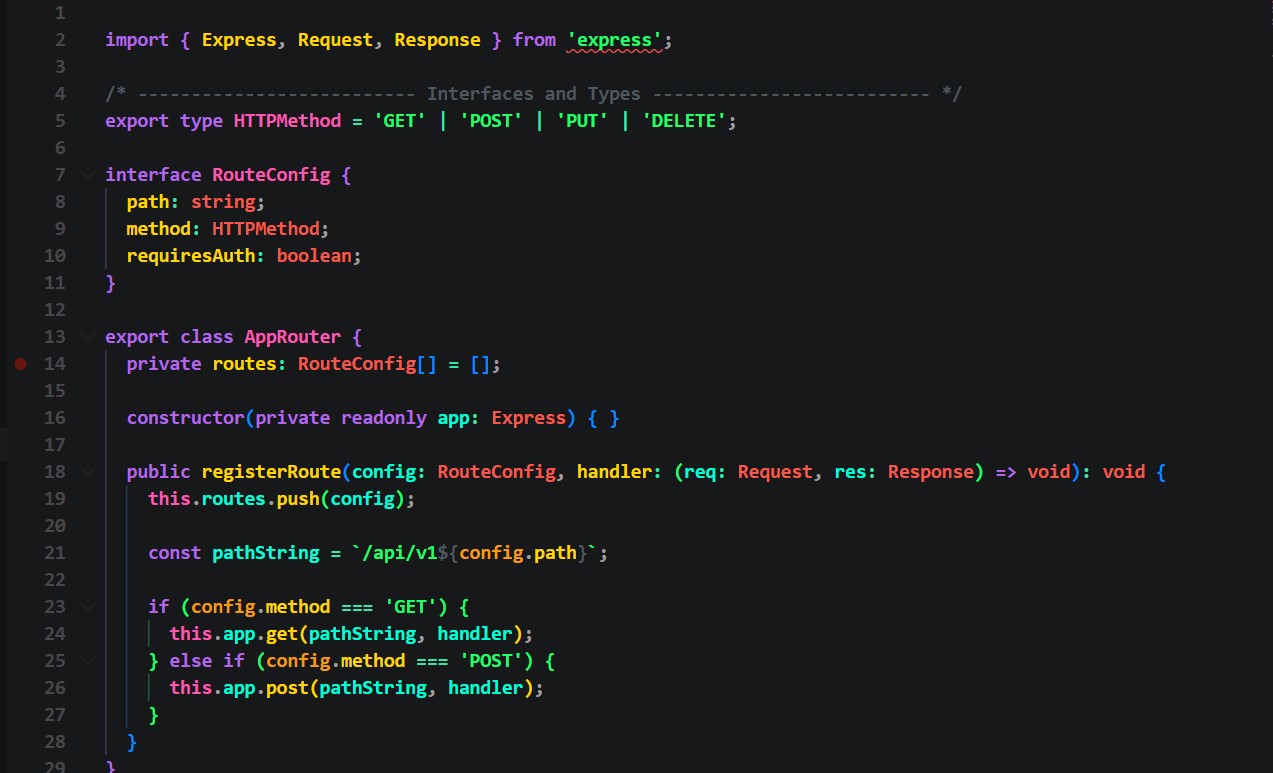1273x773 pixels.
Task: Click line number 28 in the gutter
Action: [55, 742]
